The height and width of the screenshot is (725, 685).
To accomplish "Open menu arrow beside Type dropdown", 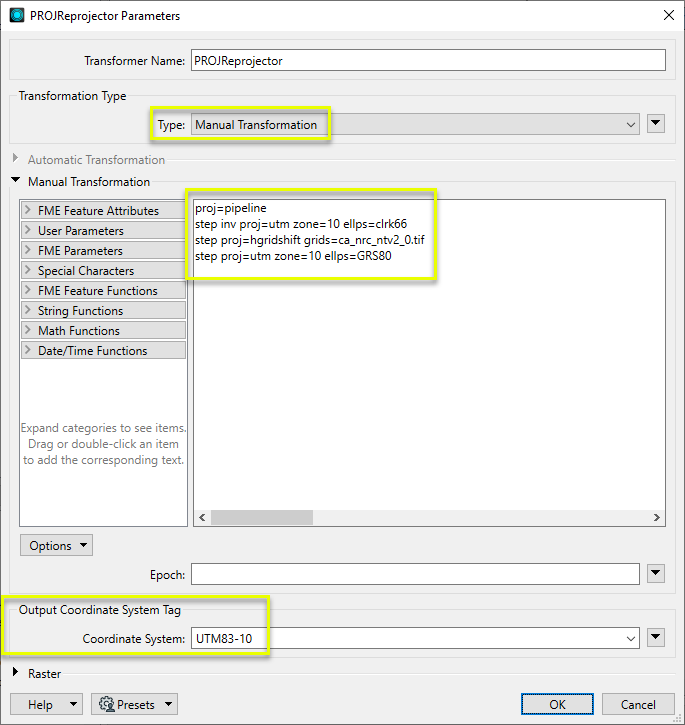I will click(x=656, y=125).
